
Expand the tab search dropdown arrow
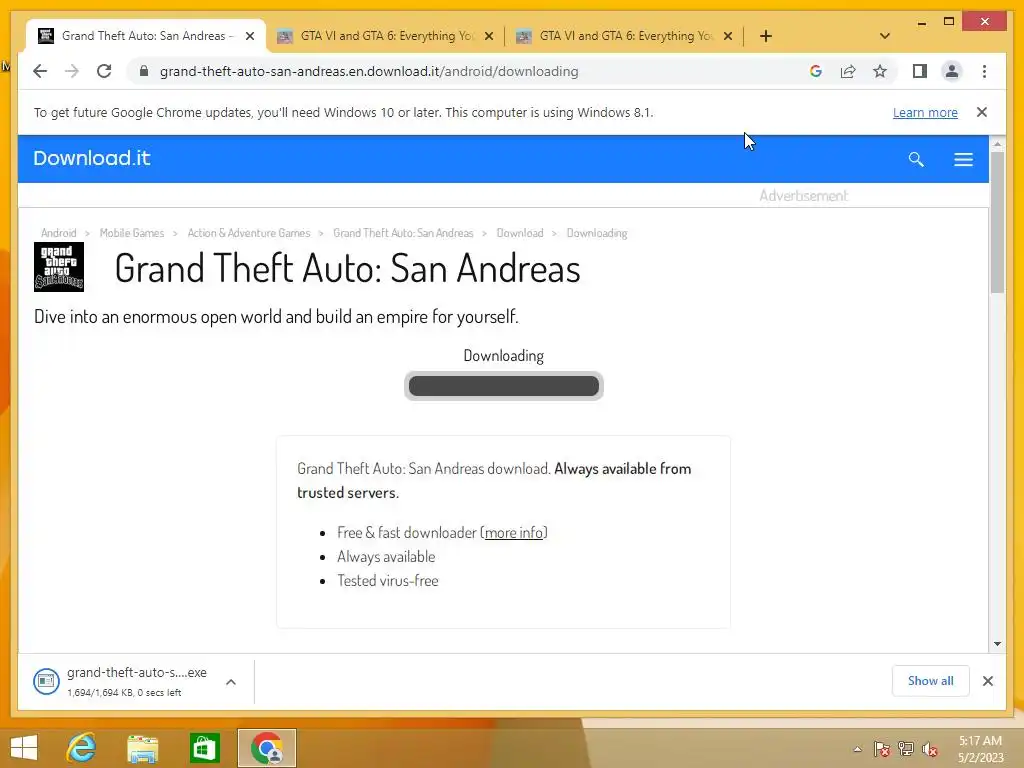pyautogui.click(x=885, y=36)
